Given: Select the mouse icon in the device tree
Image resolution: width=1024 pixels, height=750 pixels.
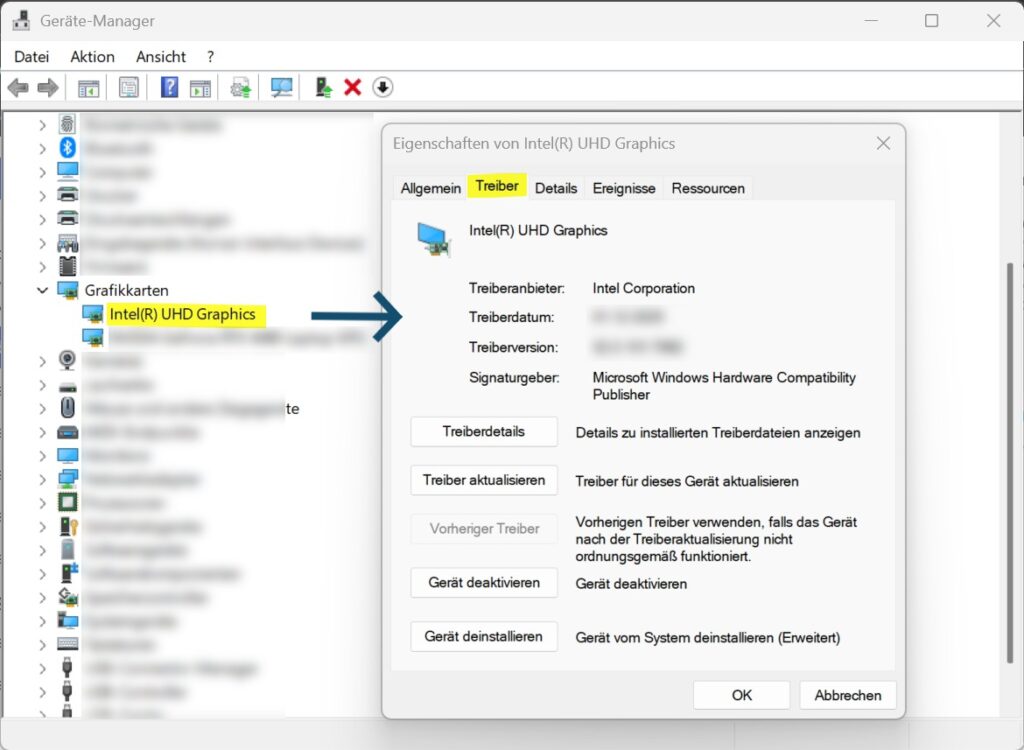Looking at the screenshot, I should tap(67, 408).
